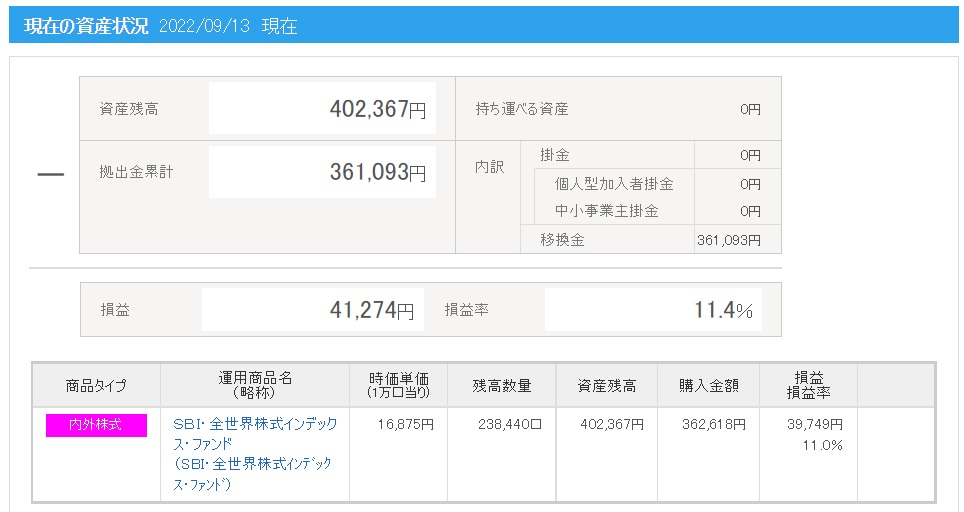Click the pink 内外株式 product type tag

(x=96, y=425)
